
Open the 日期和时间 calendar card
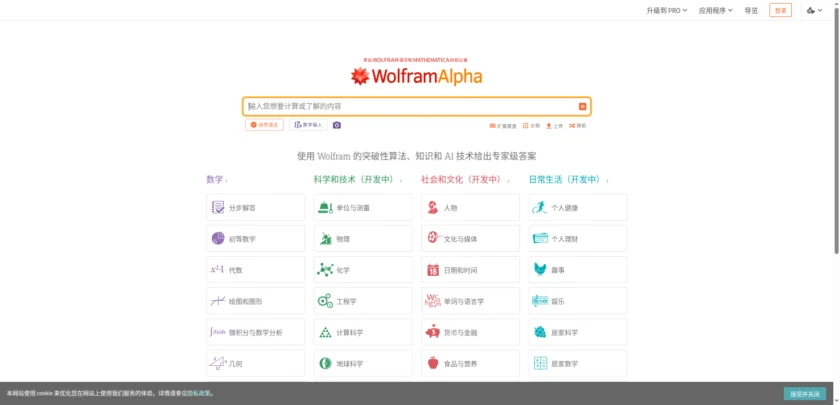(x=470, y=269)
